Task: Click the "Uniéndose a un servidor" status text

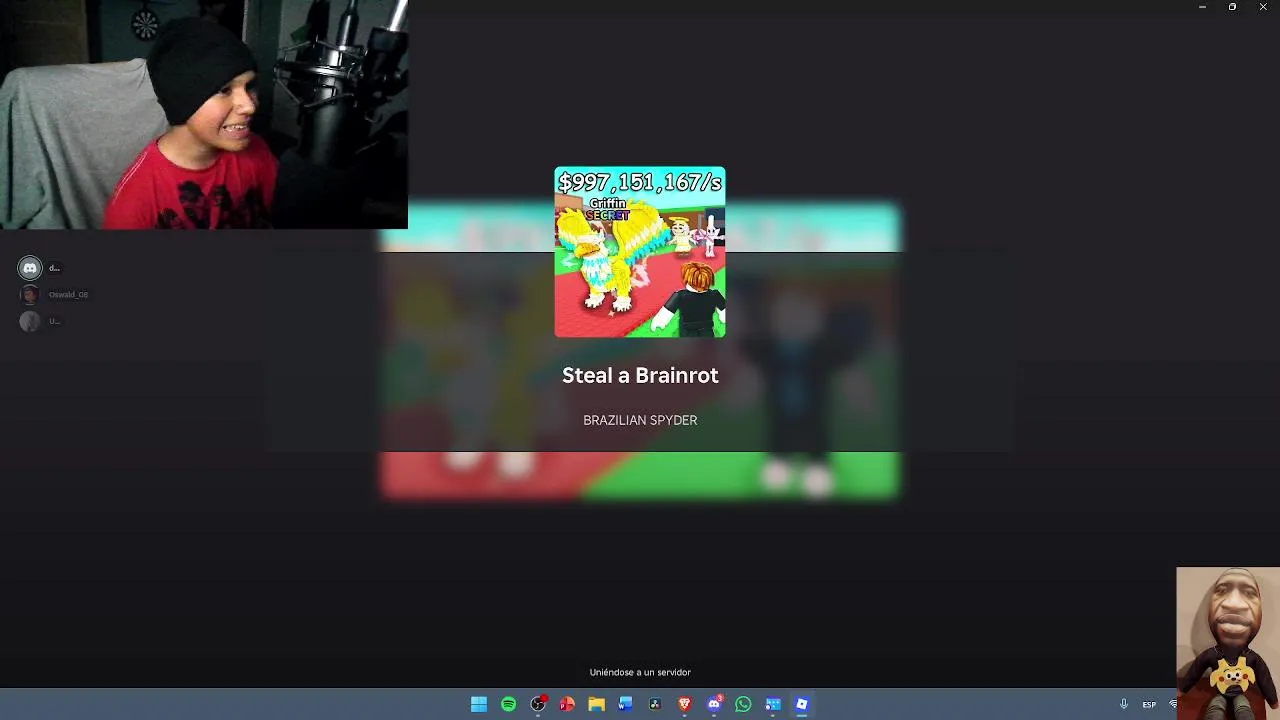Action: coord(640,672)
